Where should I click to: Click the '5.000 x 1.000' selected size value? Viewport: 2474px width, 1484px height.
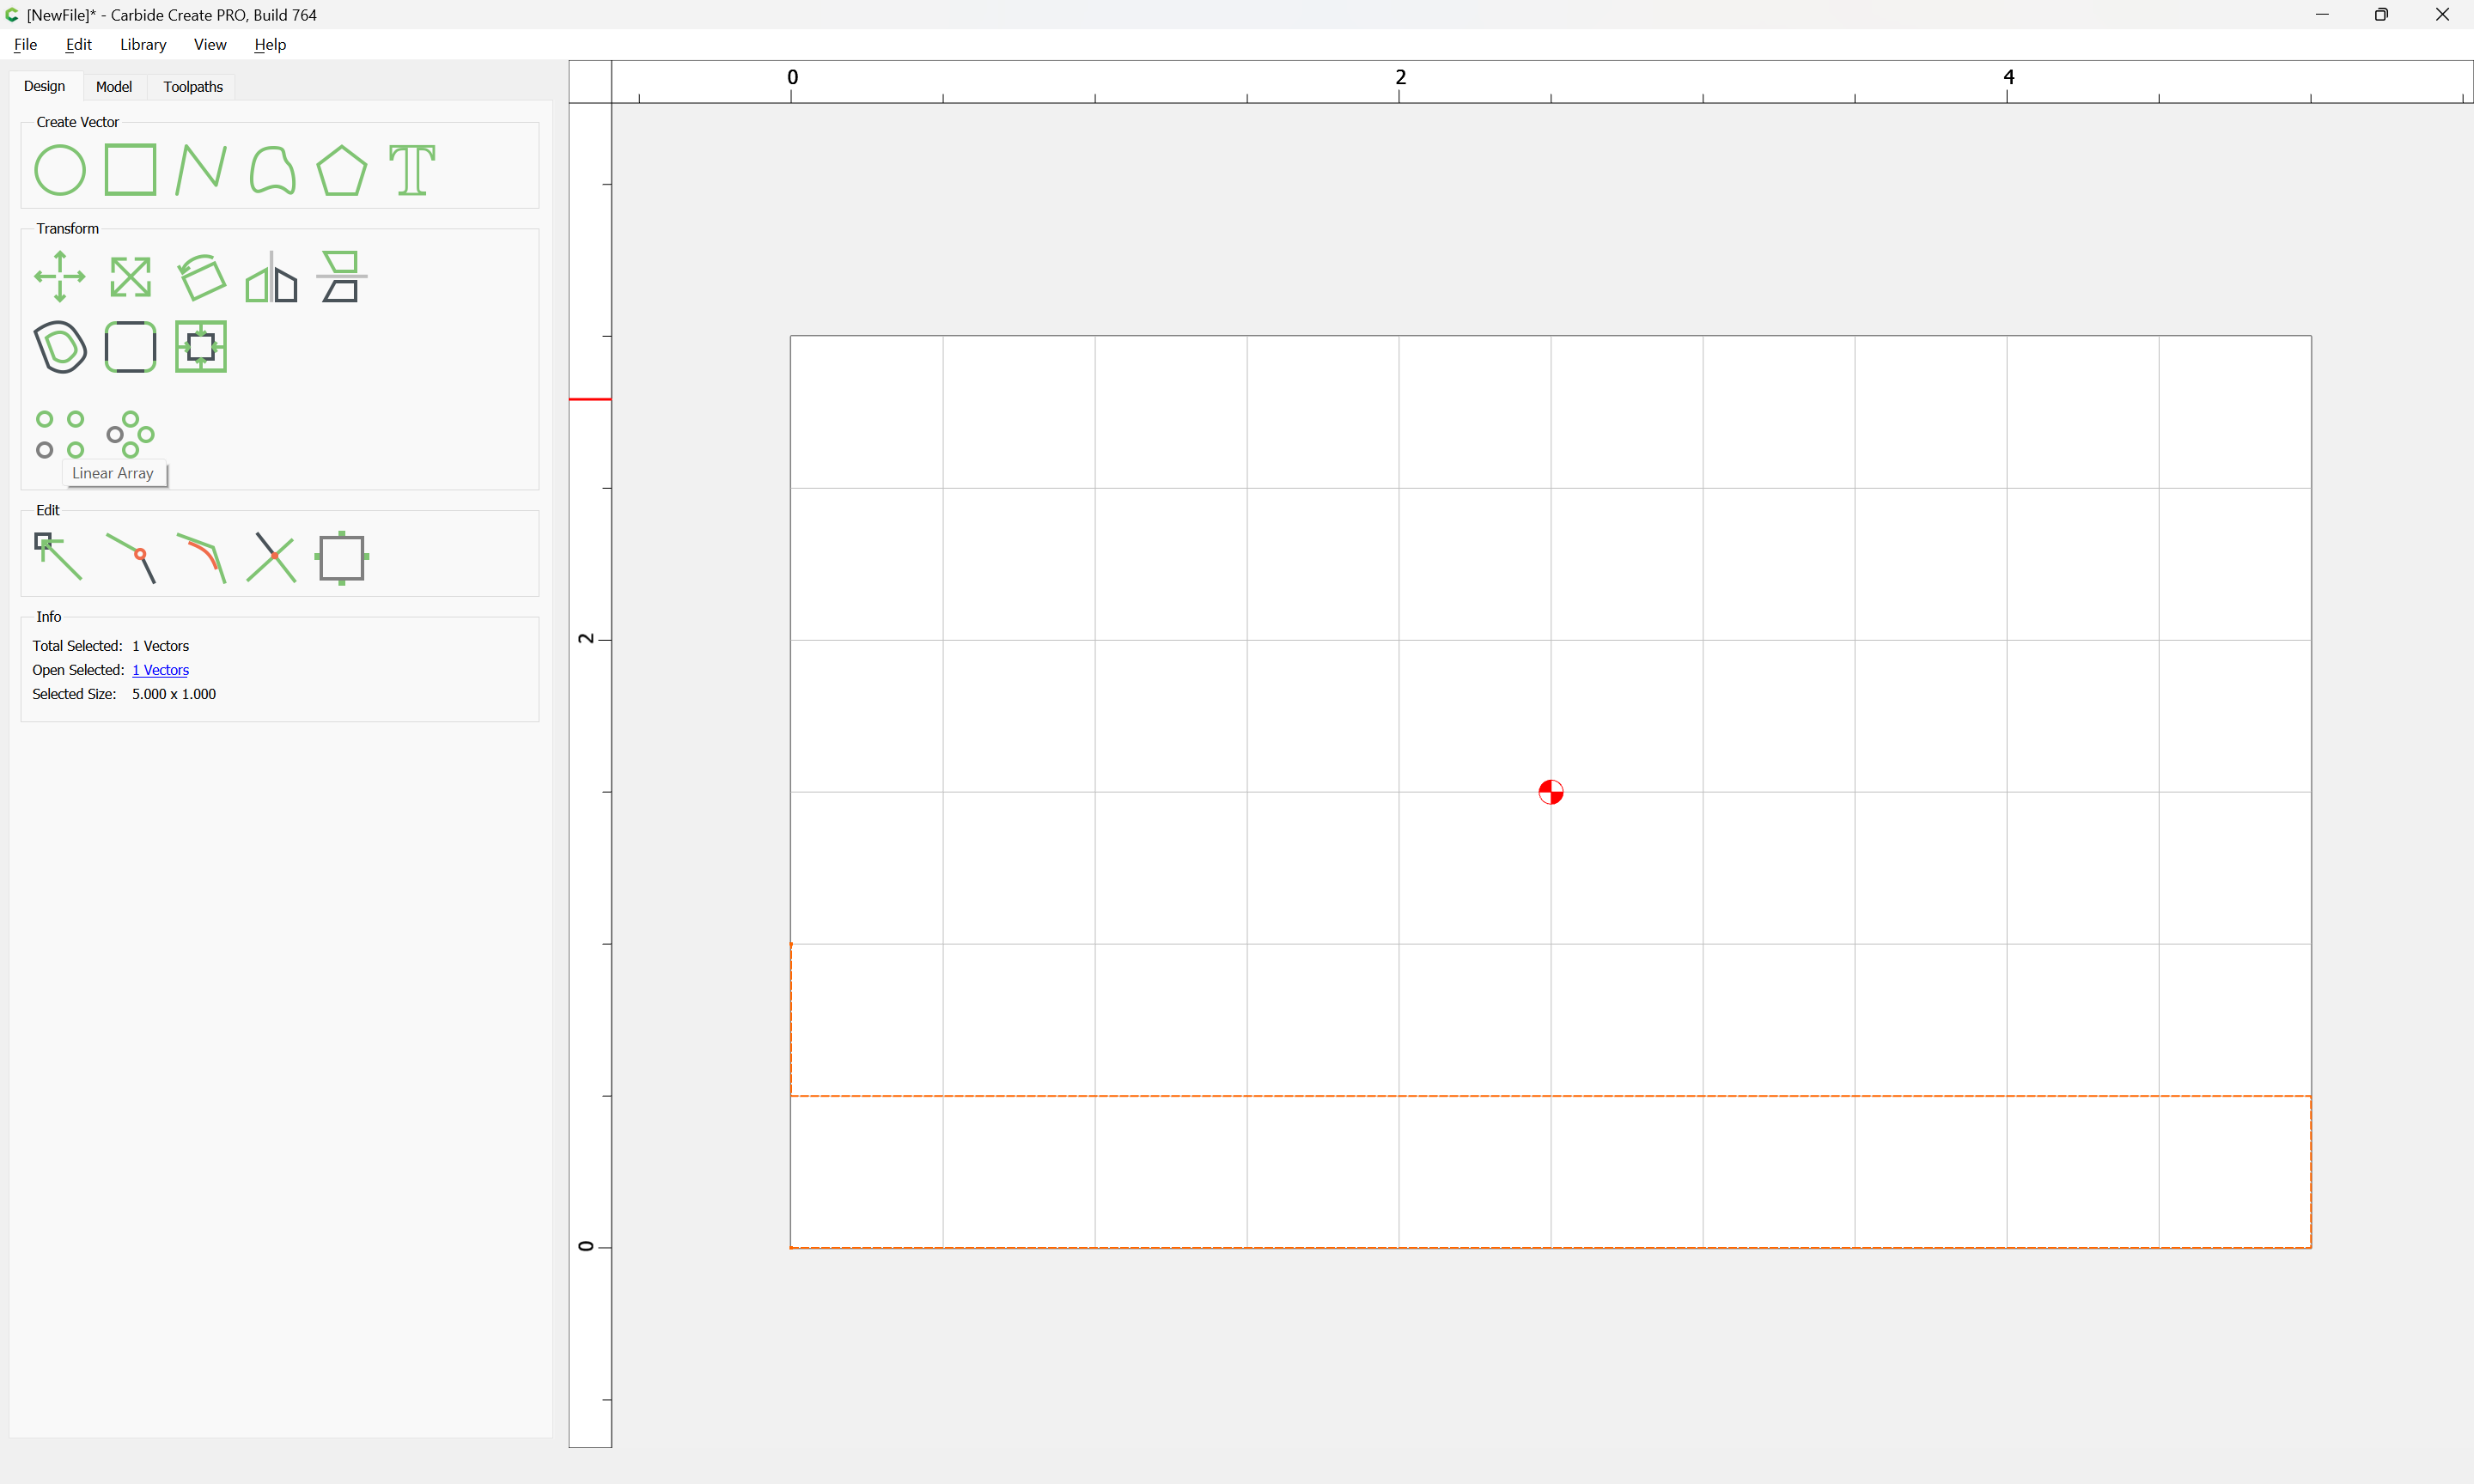tap(174, 694)
